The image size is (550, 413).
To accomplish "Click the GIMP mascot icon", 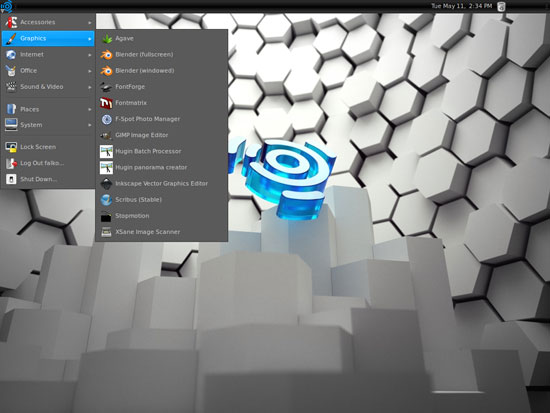I will pyautogui.click(x=106, y=135).
